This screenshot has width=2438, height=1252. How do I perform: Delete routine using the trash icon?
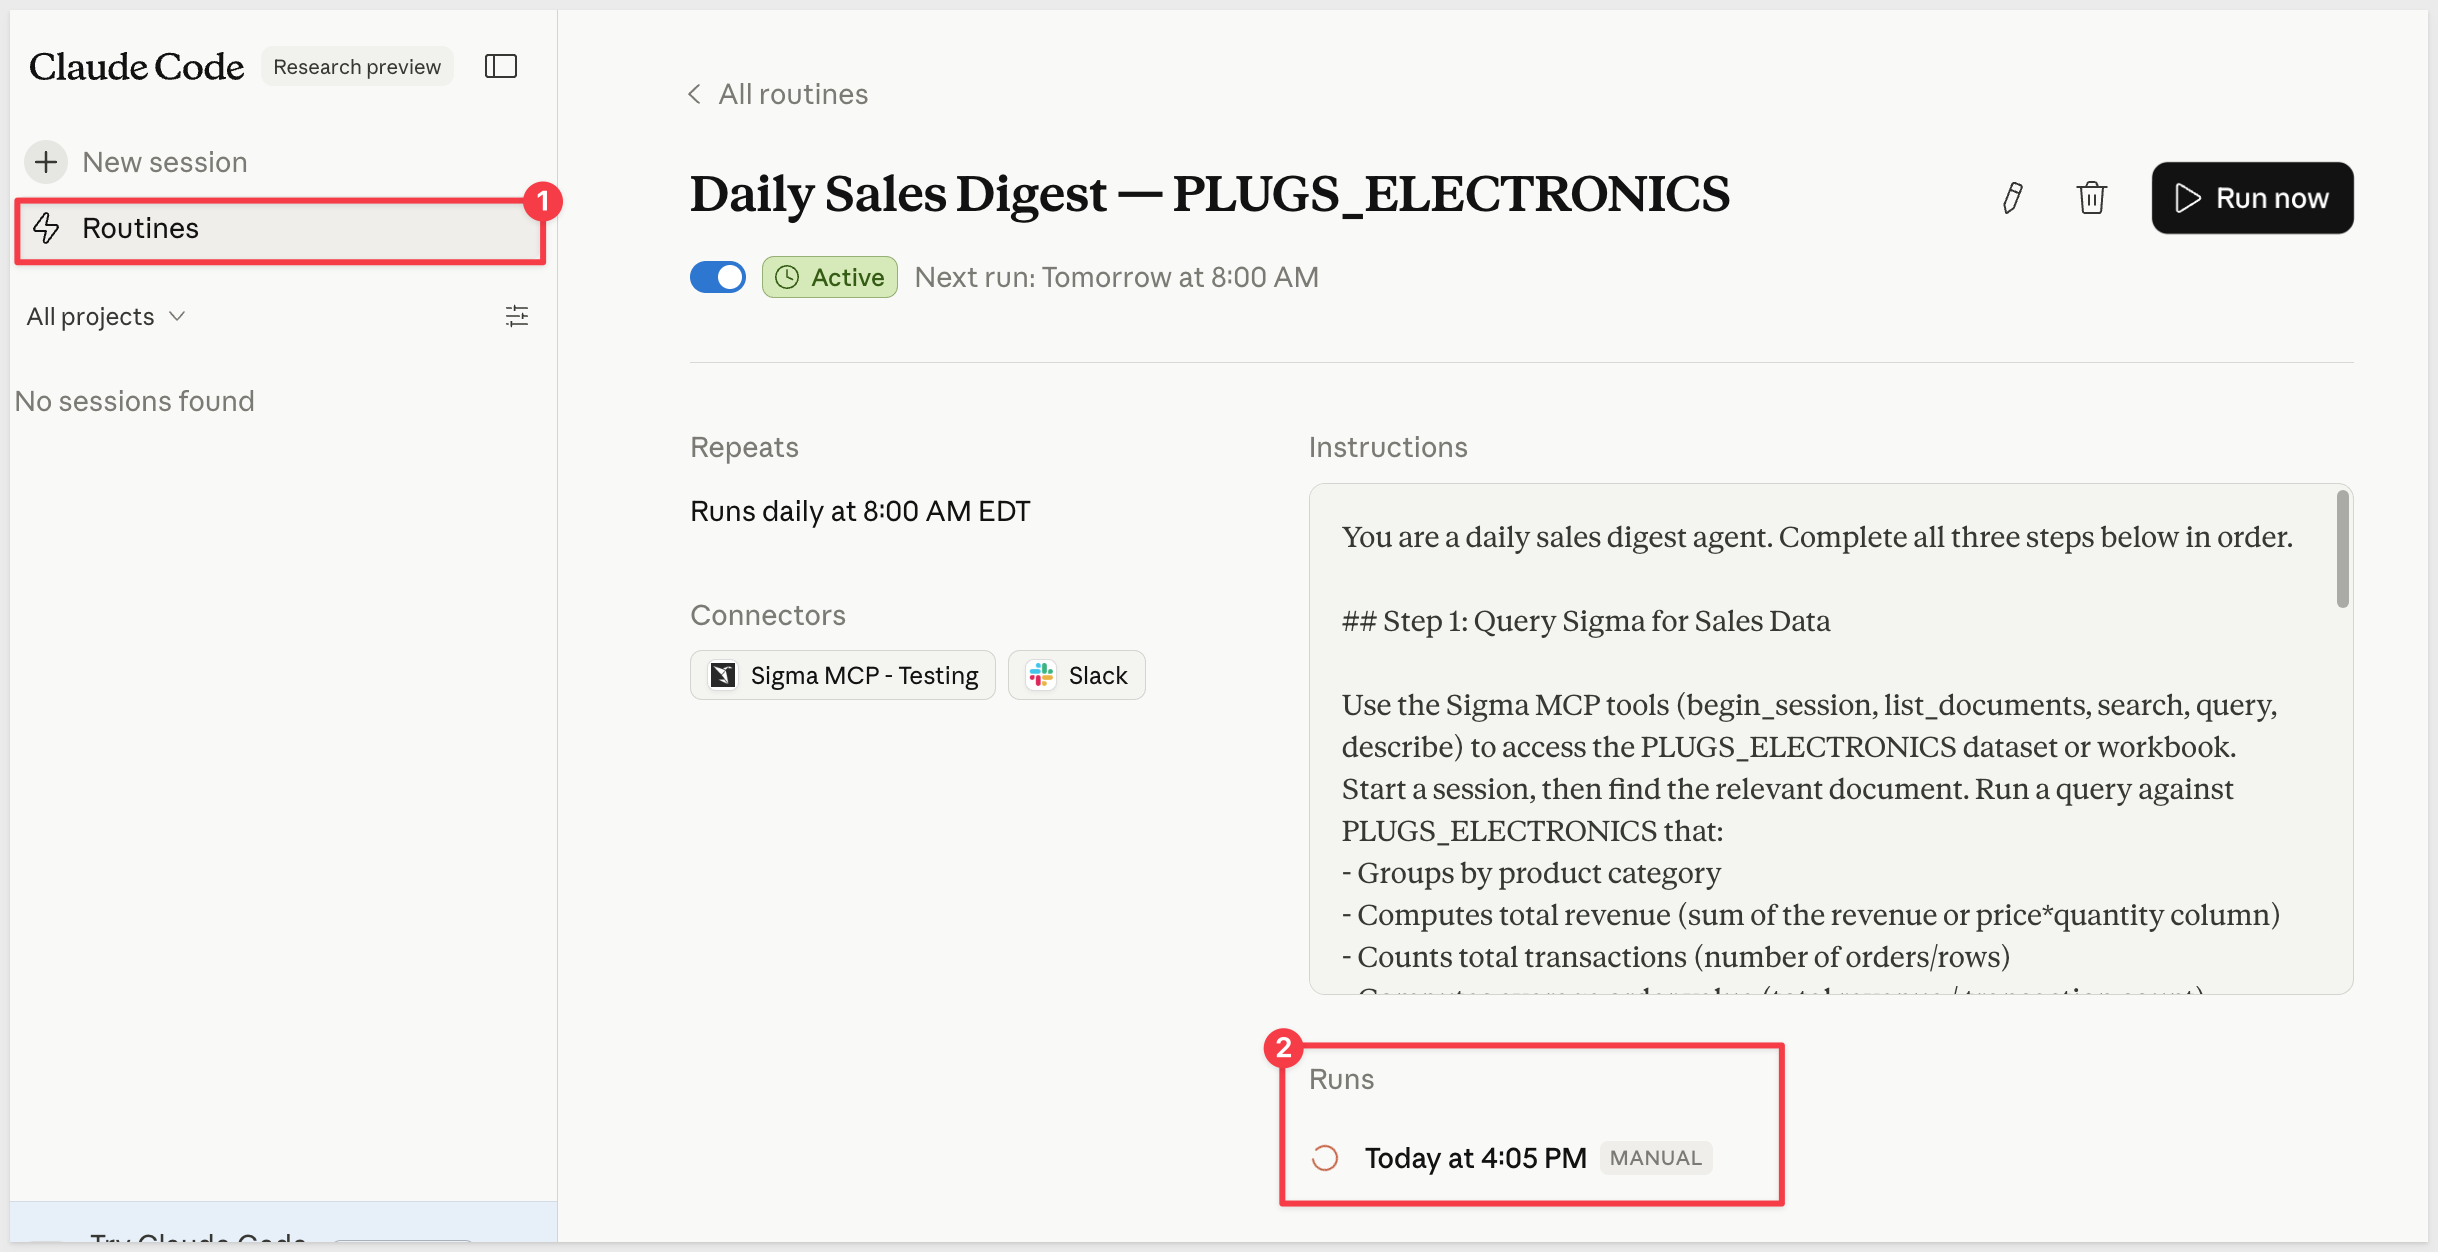coord(2091,198)
